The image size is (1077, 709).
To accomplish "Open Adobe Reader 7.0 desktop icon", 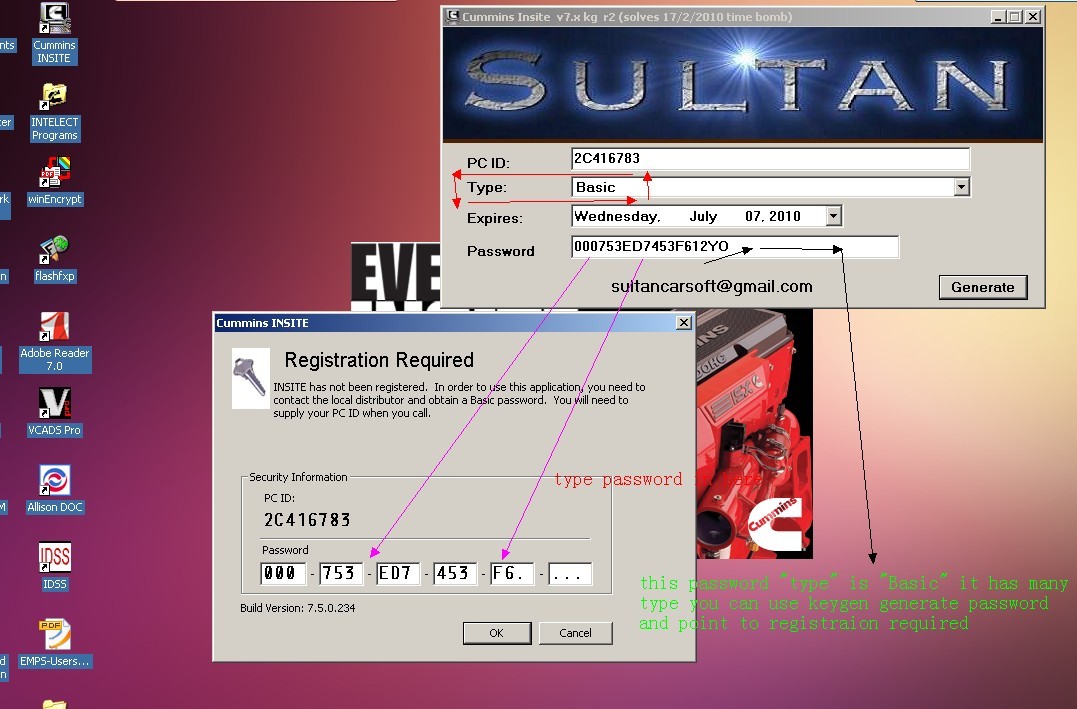I will tap(54, 327).
